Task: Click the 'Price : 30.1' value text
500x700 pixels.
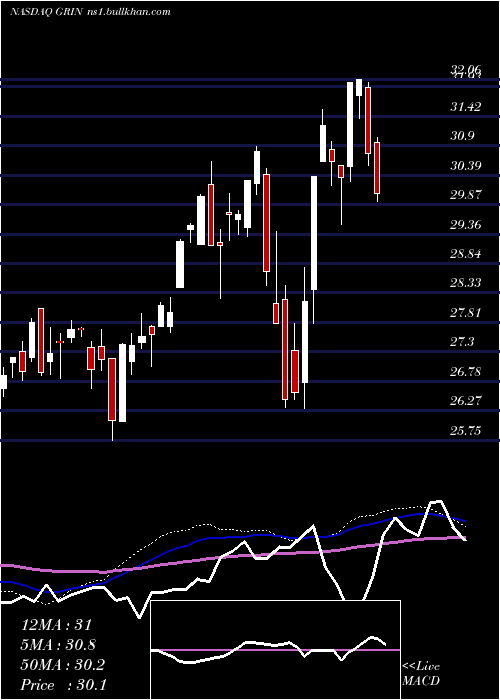Action: point(63,685)
